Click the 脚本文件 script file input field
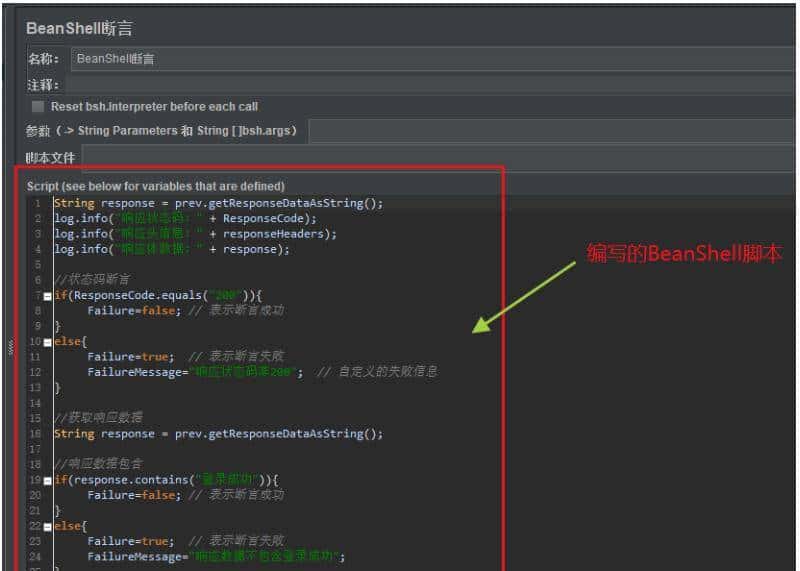Image resolution: width=800 pixels, height=571 pixels. click(x=438, y=158)
